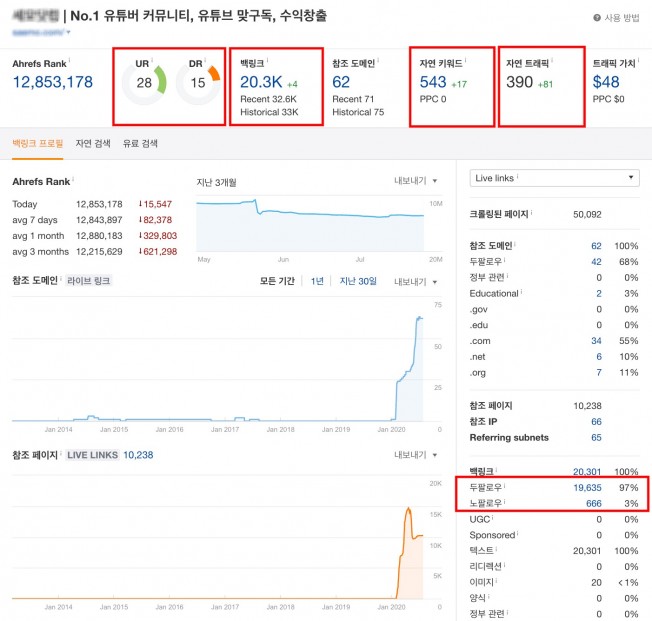Click the info icon next to UR
Image resolution: width=652 pixels, height=621 pixels.
coord(152,60)
